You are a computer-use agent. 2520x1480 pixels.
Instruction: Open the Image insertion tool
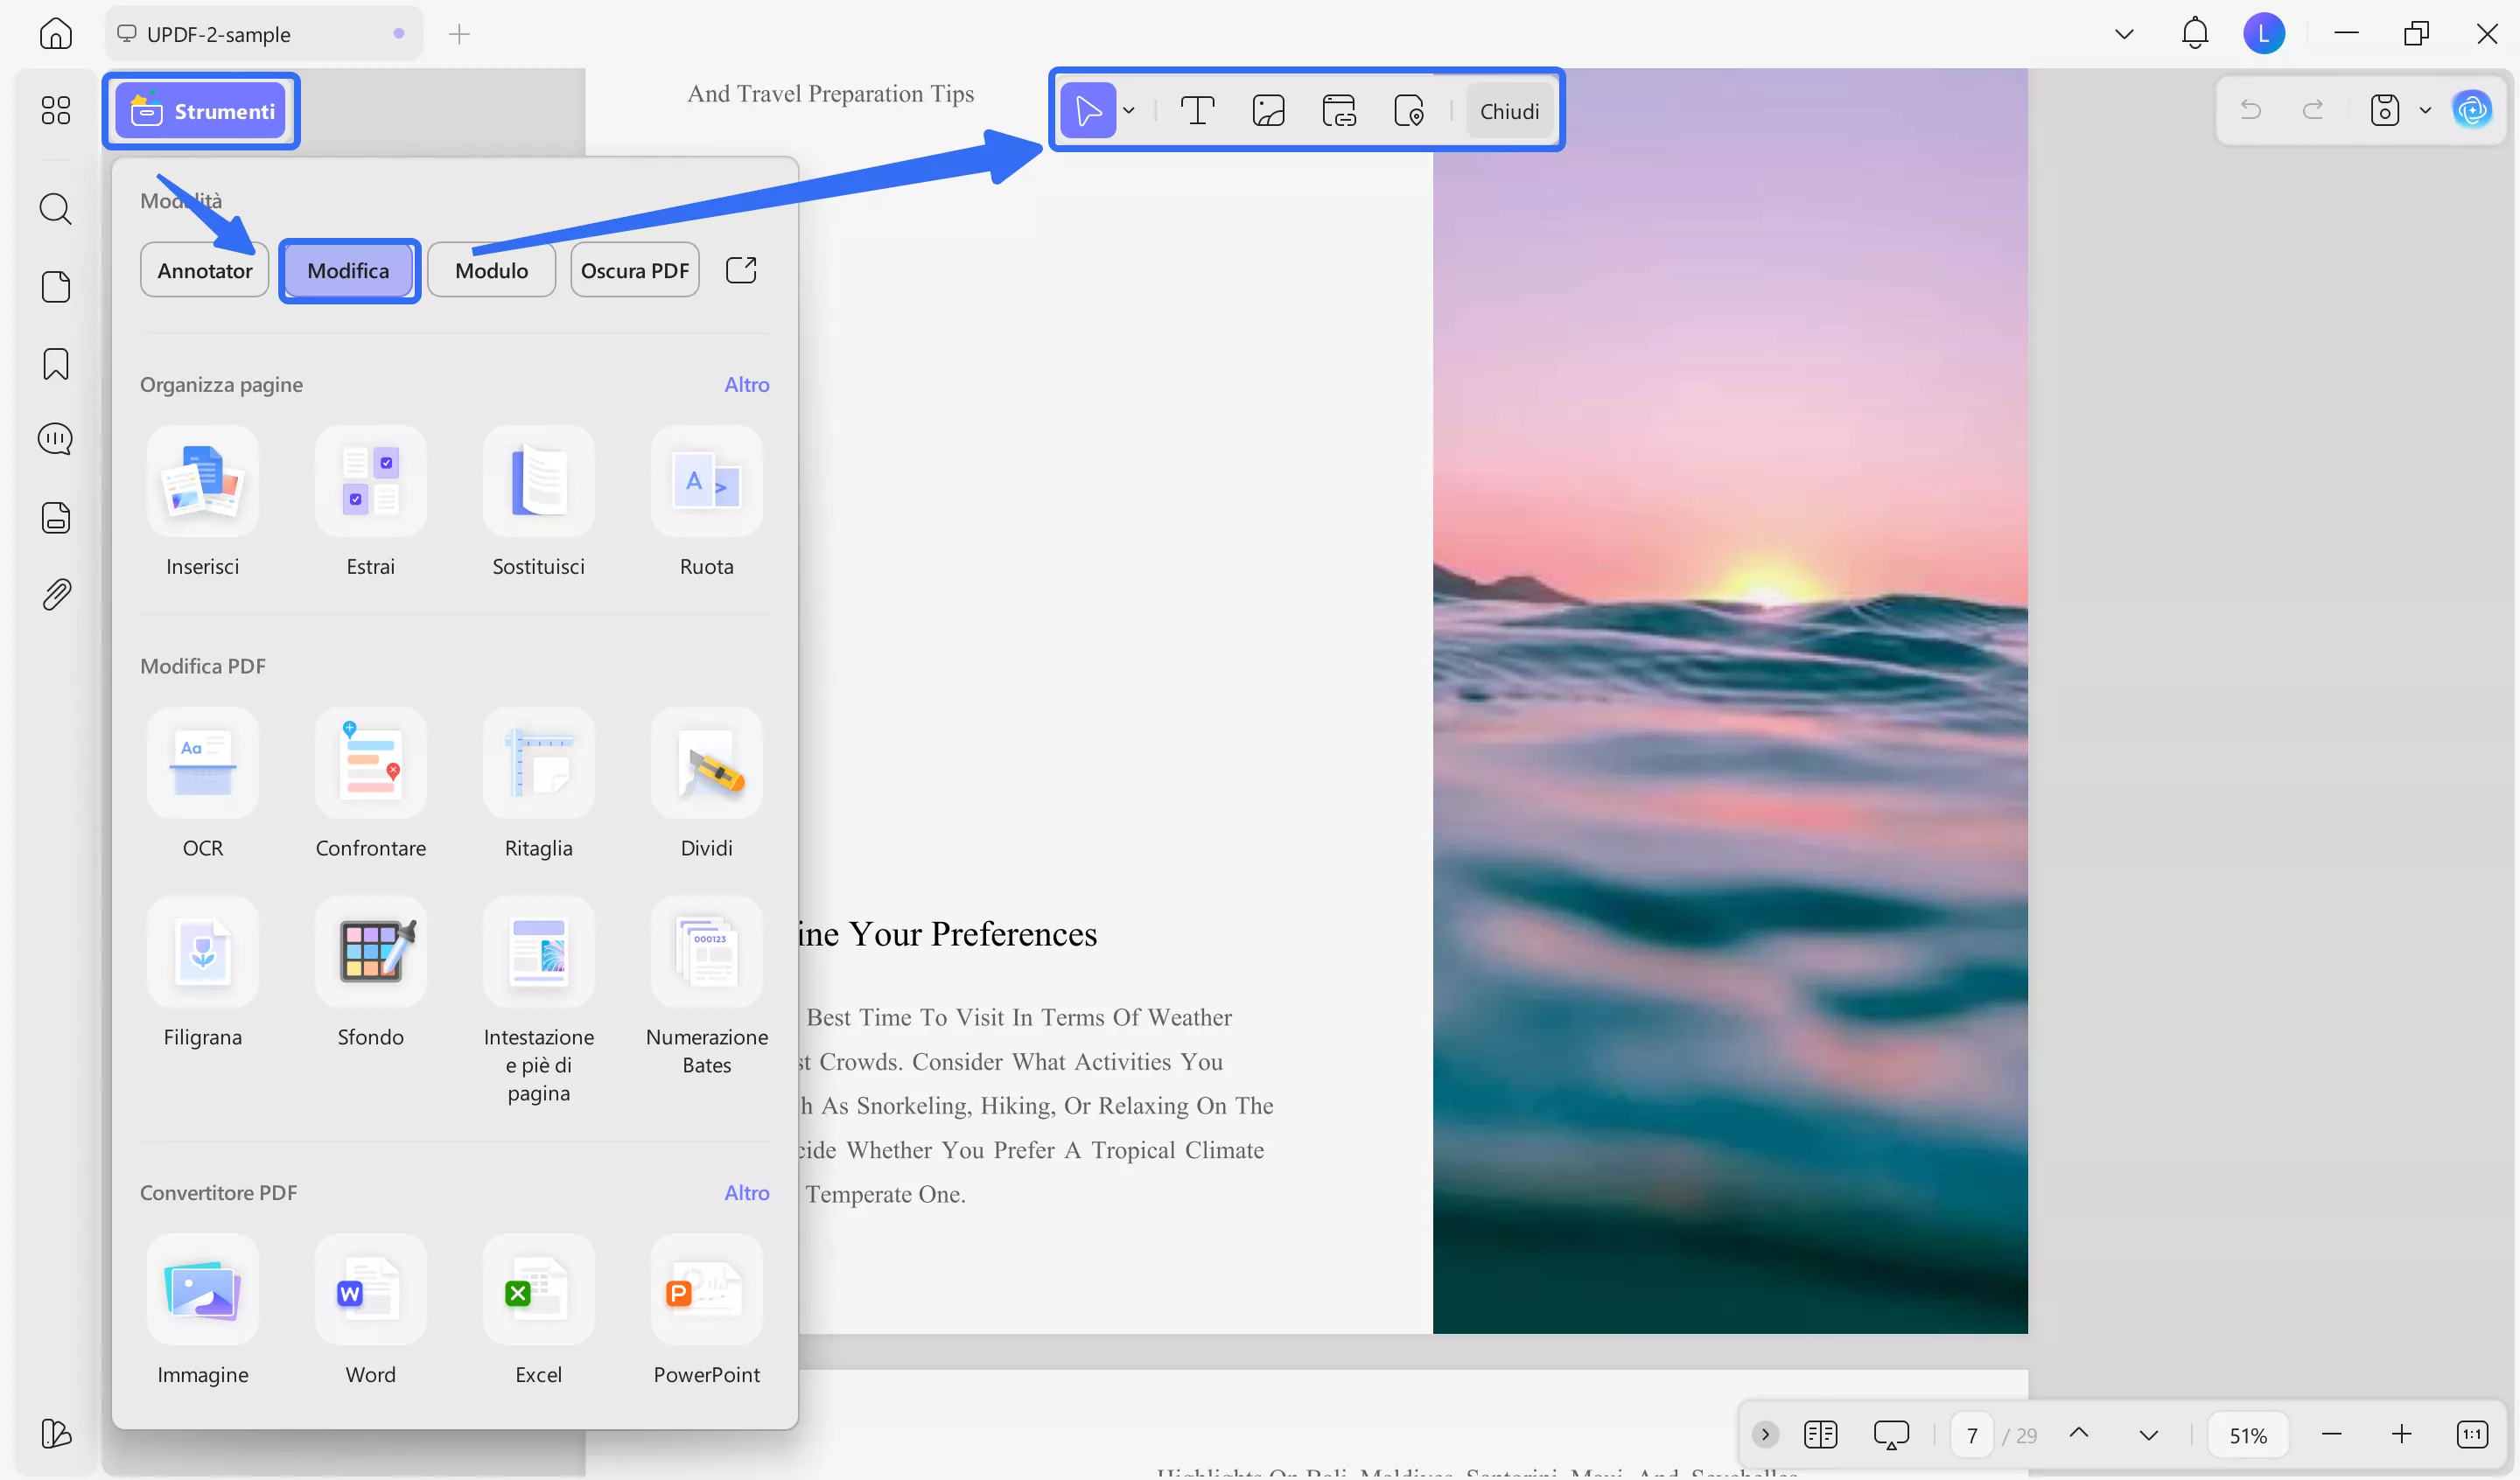point(1268,110)
